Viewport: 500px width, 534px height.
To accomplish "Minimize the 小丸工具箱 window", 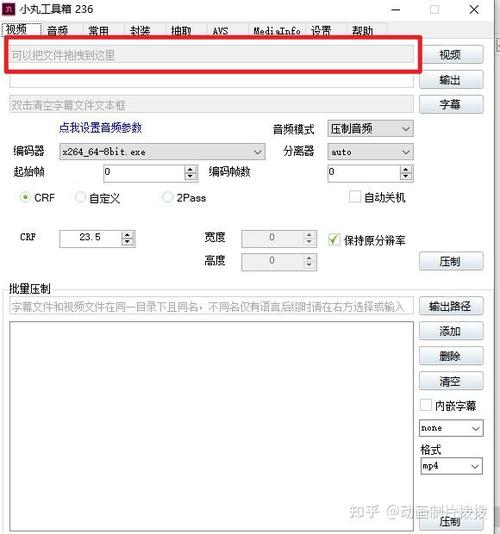I will click(x=396, y=10).
